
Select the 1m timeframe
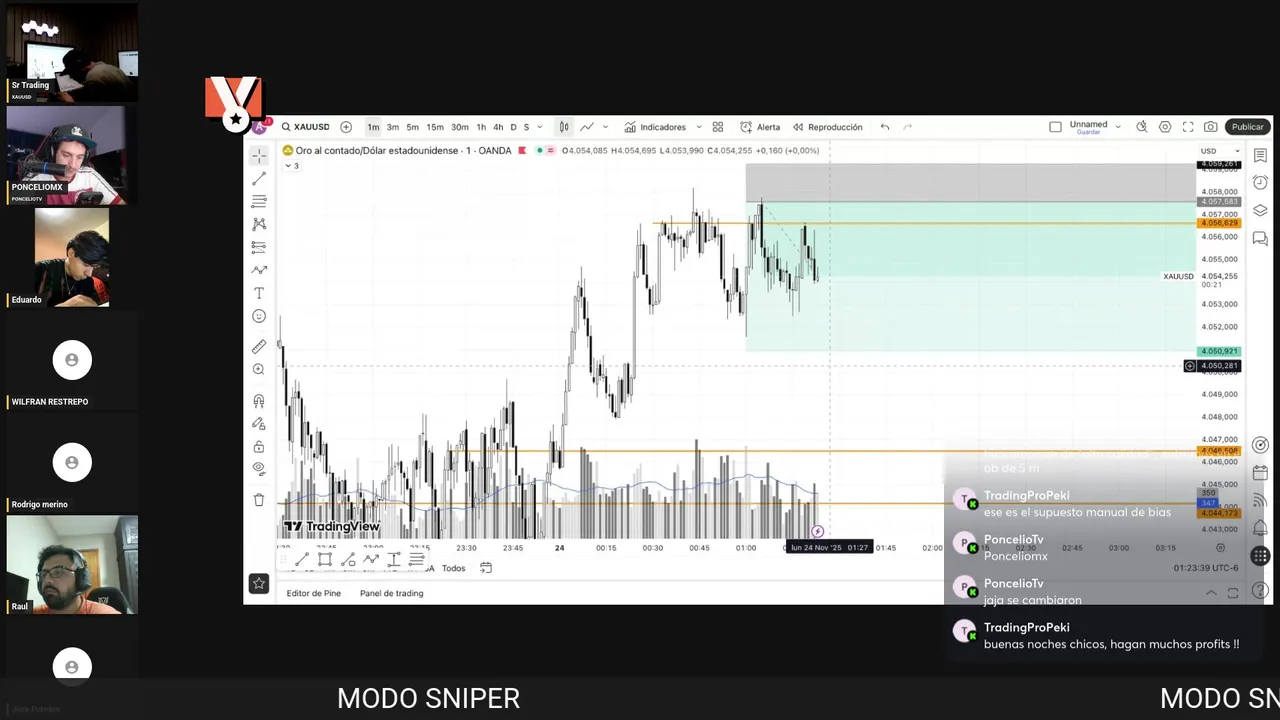click(373, 127)
